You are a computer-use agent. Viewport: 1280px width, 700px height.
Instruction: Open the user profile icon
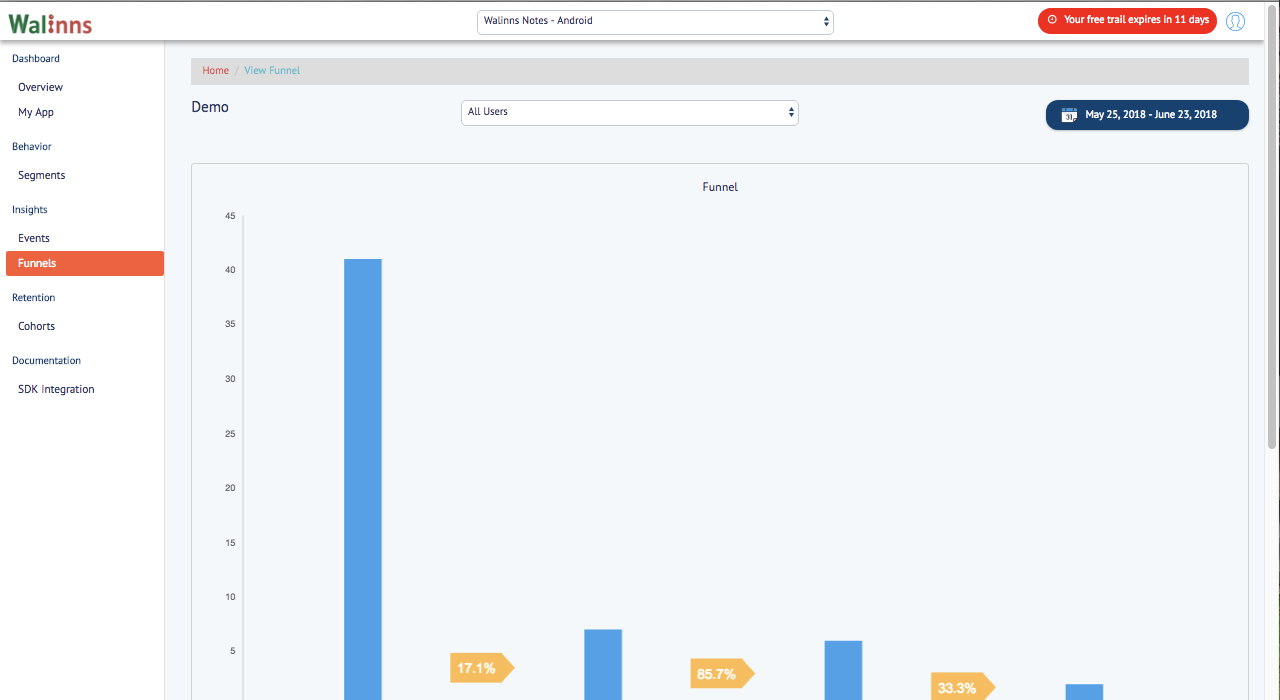1235,21
